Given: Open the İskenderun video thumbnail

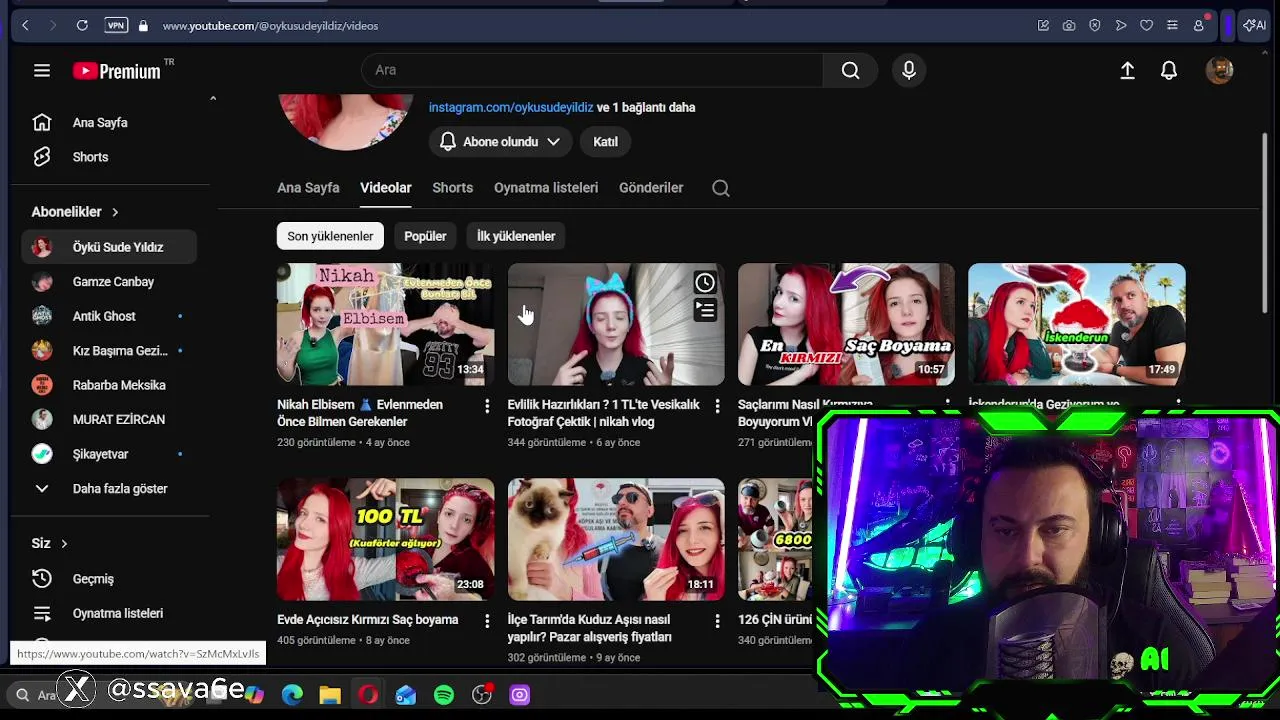Looking at the screenshot, I should coord(1077,324).
